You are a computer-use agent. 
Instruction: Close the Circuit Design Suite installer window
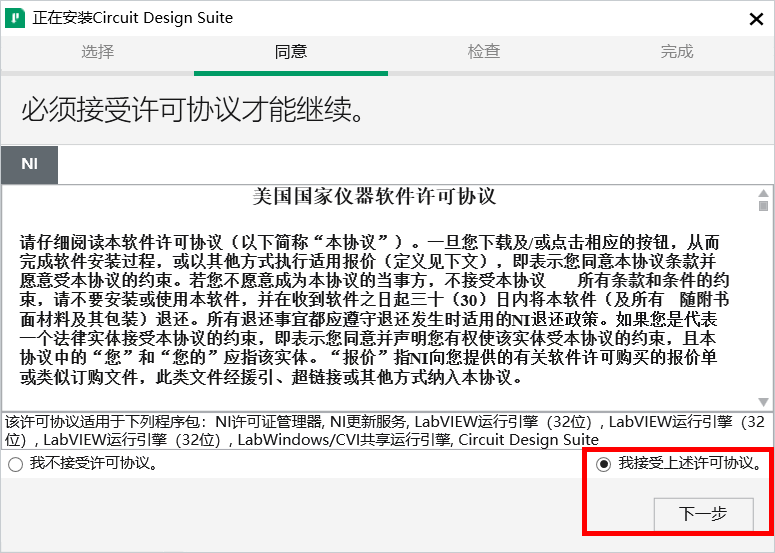[756, 19]
